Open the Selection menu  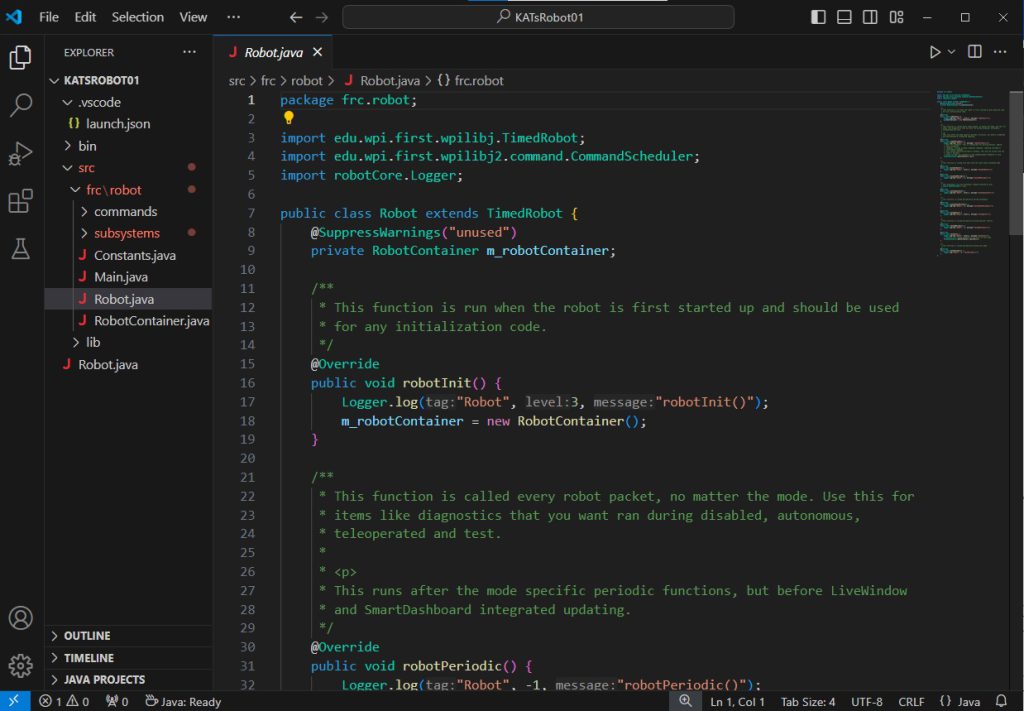pos(138,18)
